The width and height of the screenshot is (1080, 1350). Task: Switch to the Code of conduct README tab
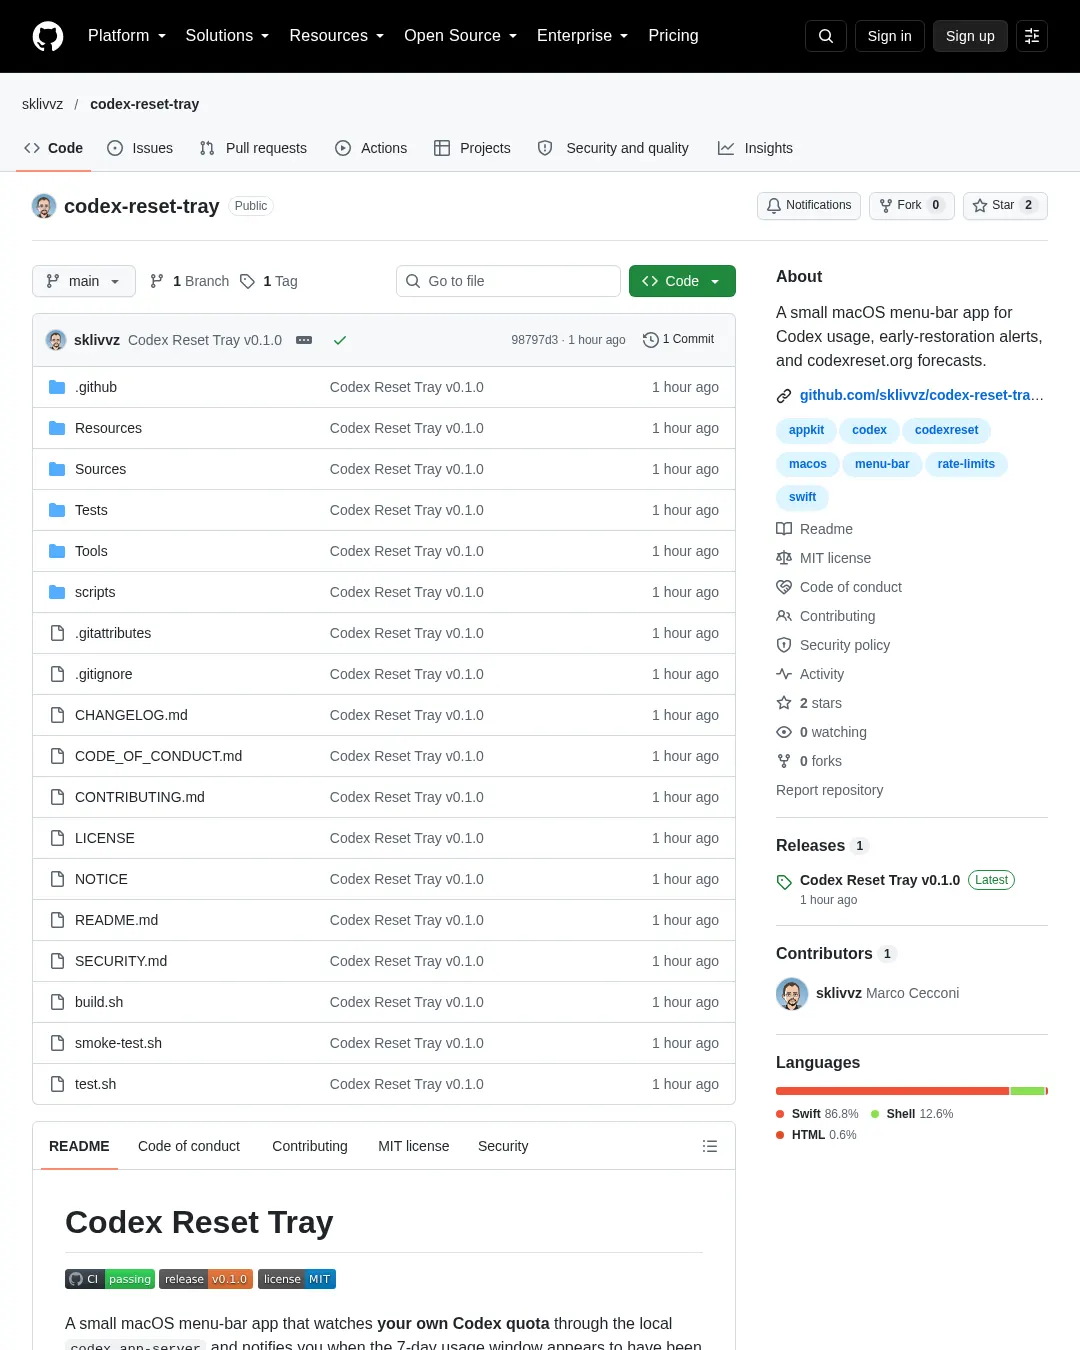point(189,1146)
